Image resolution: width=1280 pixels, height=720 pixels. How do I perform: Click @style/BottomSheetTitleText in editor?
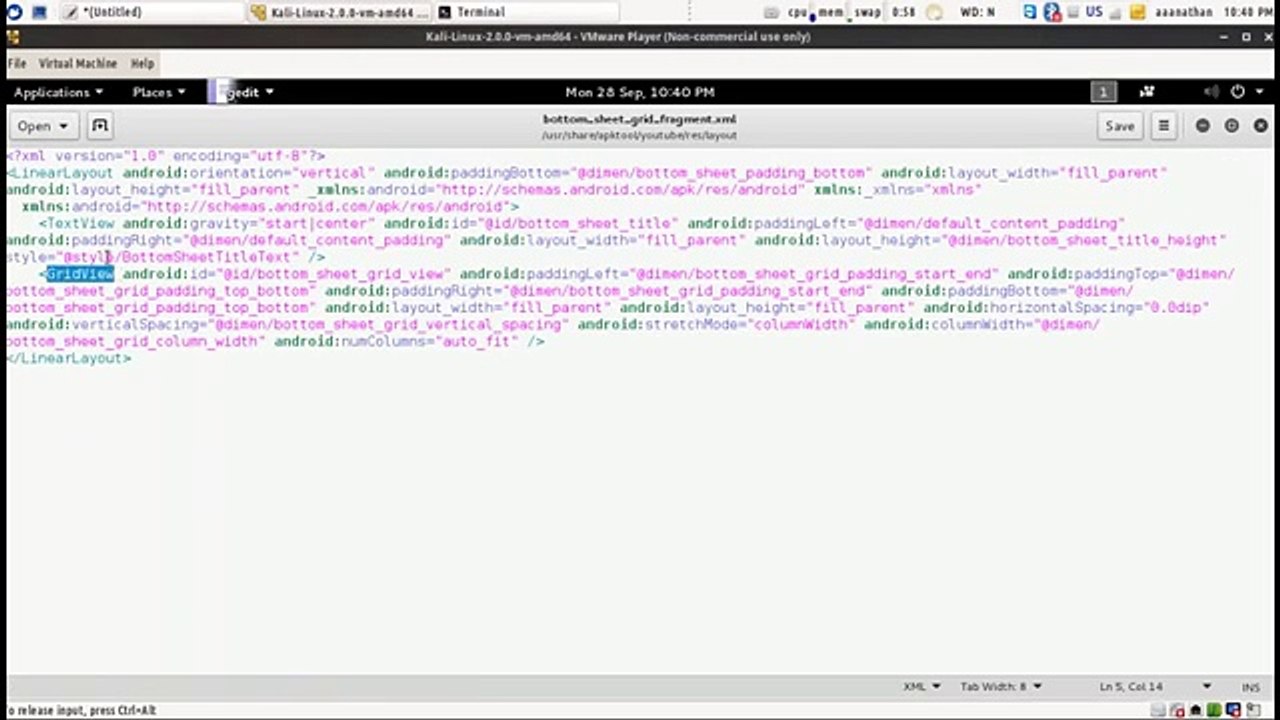(180, 257)
